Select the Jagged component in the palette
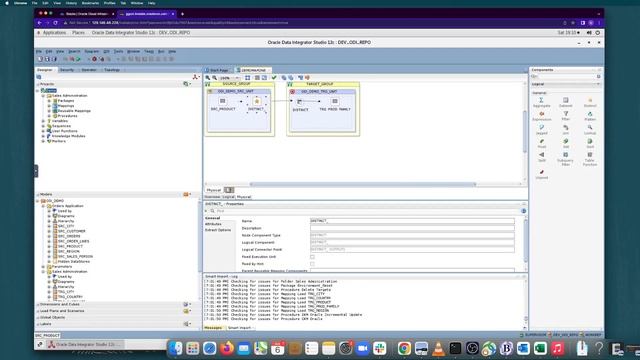Image resolution: width=640 pixels, height=360 pixels. pos(542,130)
